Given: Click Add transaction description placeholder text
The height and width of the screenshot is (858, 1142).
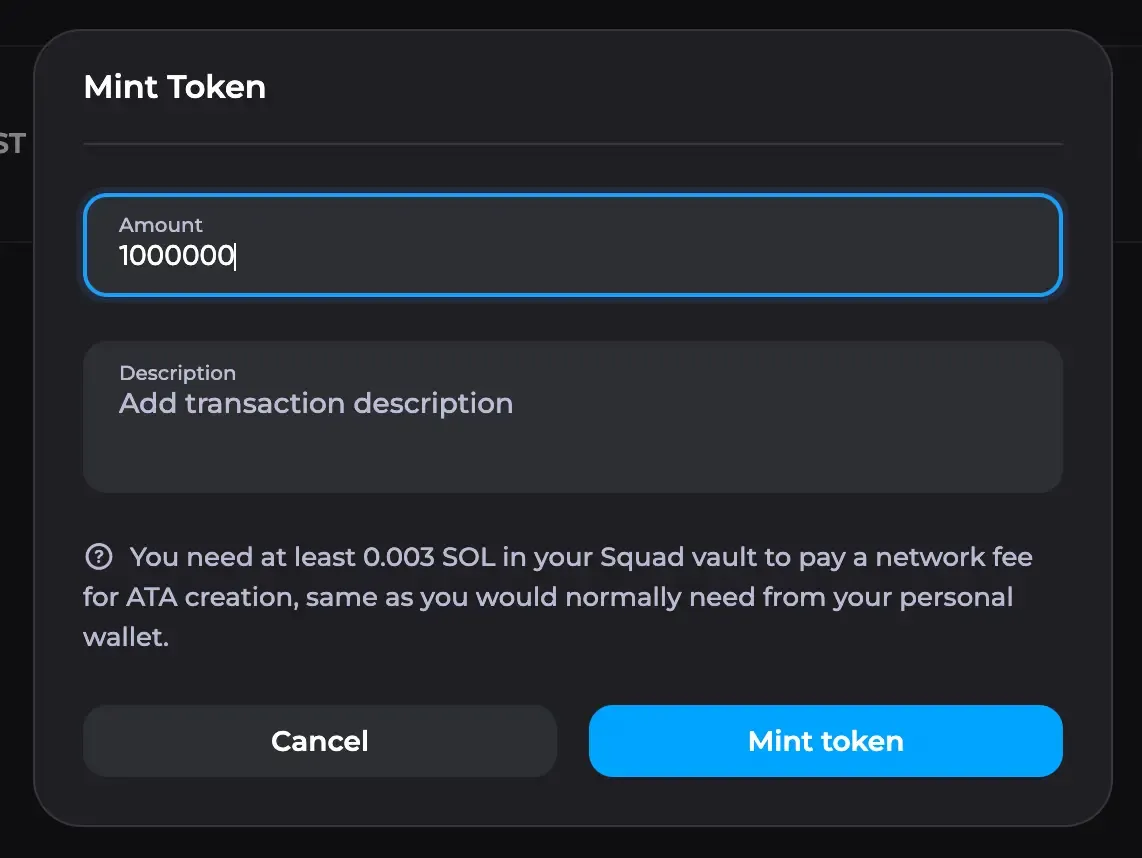Looking at the screenshot, I should click(x=315, y=403).
